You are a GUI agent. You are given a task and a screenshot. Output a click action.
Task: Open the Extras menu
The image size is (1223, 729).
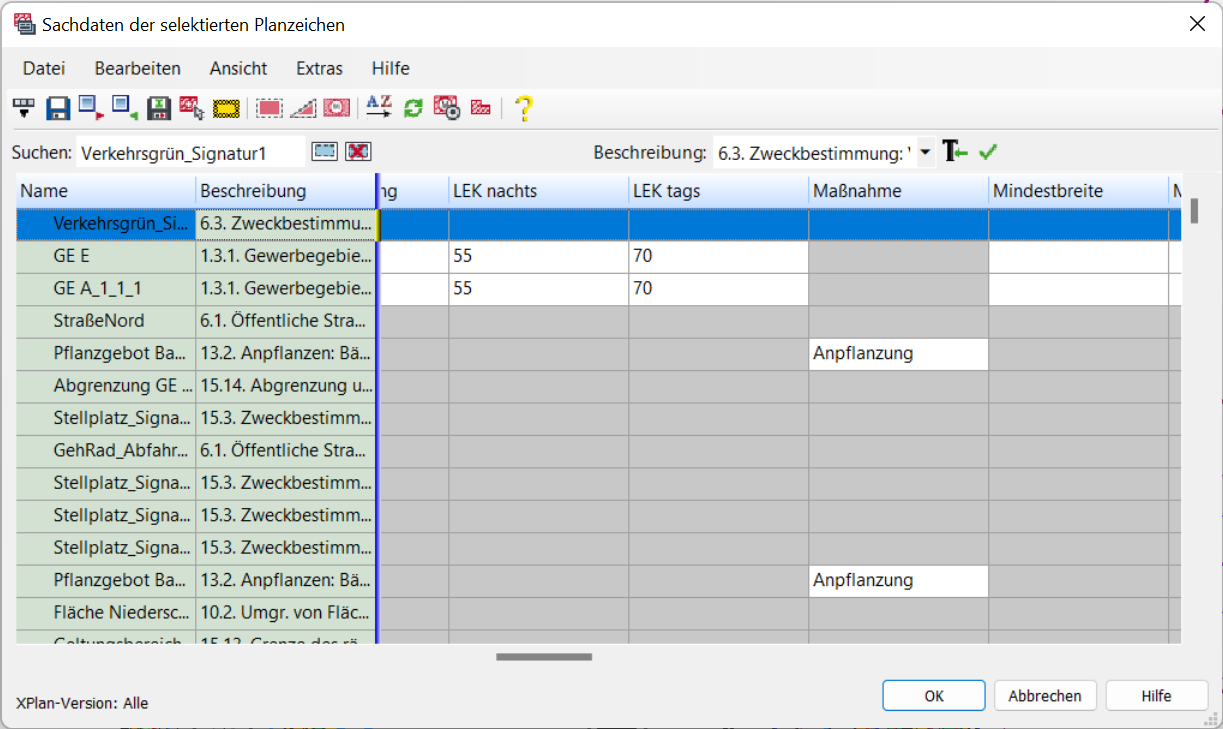click(x=319, y=68)
